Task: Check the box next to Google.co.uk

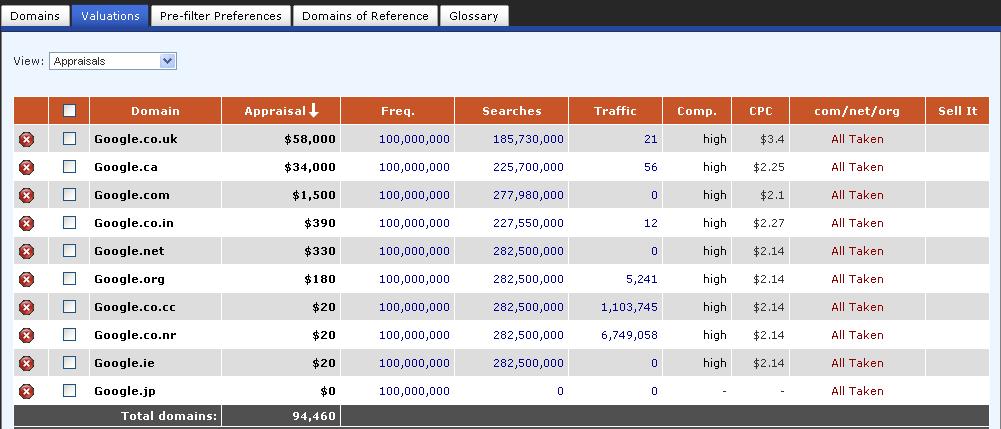Action: (x=69, y=139)
